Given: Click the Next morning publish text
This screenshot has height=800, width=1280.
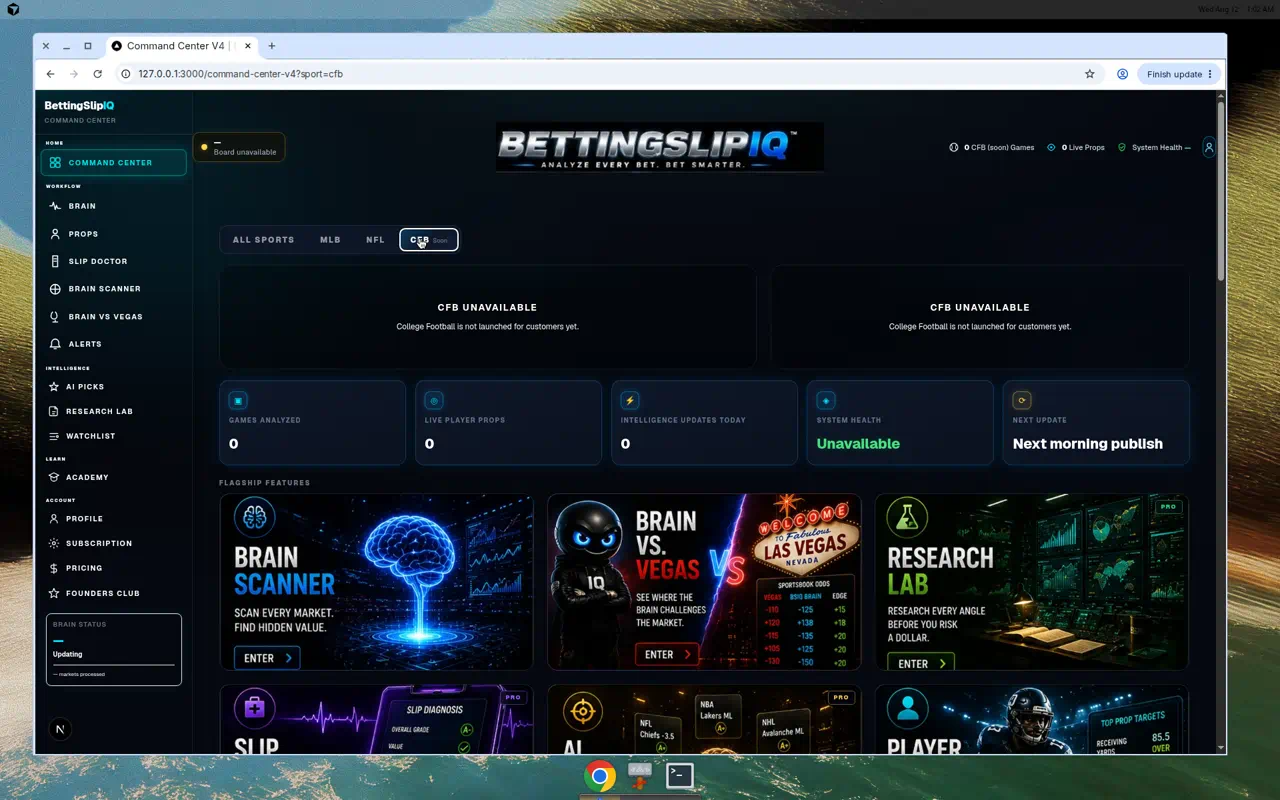Looking at the screenshot, I should (x=1088, y=444).
